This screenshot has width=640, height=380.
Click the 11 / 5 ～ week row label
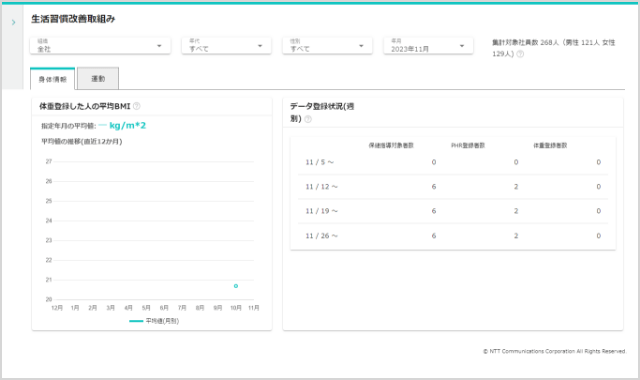coord(320,162)
